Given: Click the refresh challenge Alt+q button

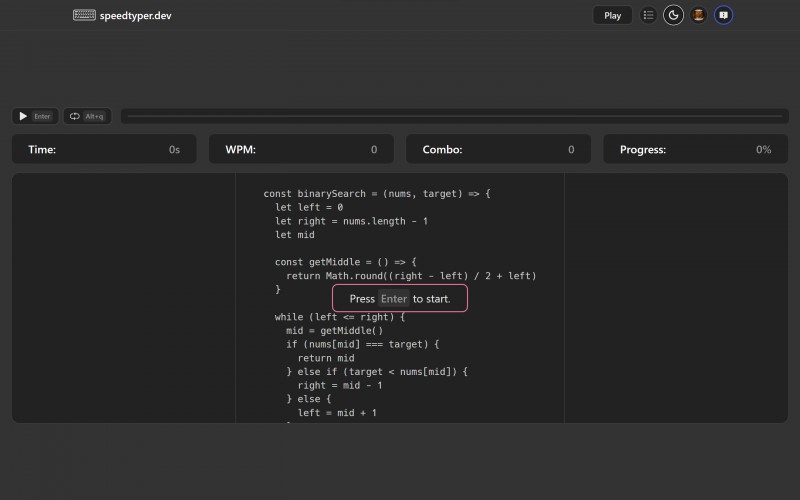Looking at the screenshot, I should (87, 116).
